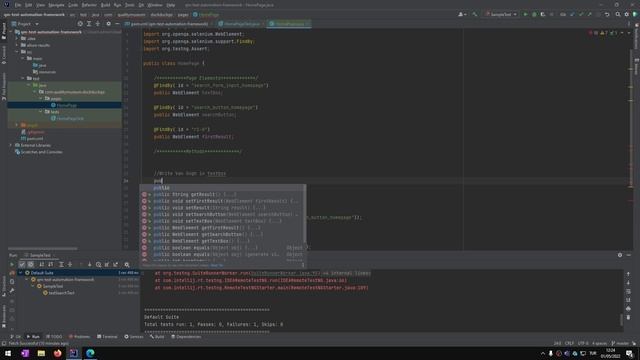This screenshot has width=640, height=360.
Task: Select opened file target icon in Project panel
Action: (x=80, y=24)
